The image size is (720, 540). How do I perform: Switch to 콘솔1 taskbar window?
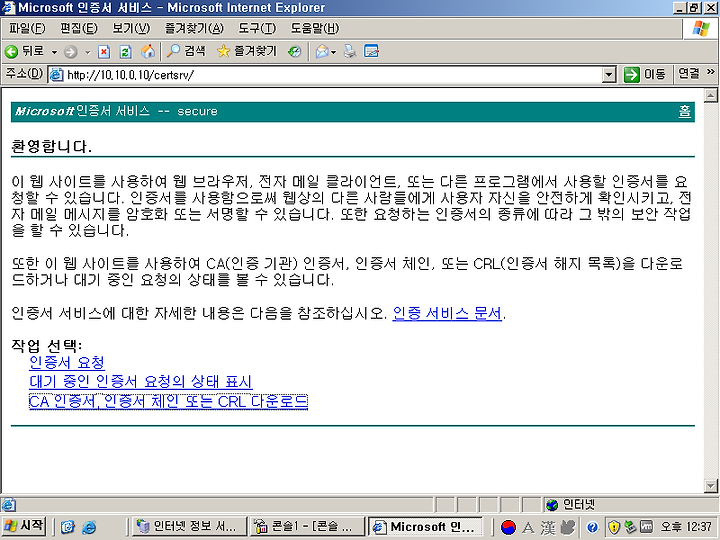pos(307,526)
